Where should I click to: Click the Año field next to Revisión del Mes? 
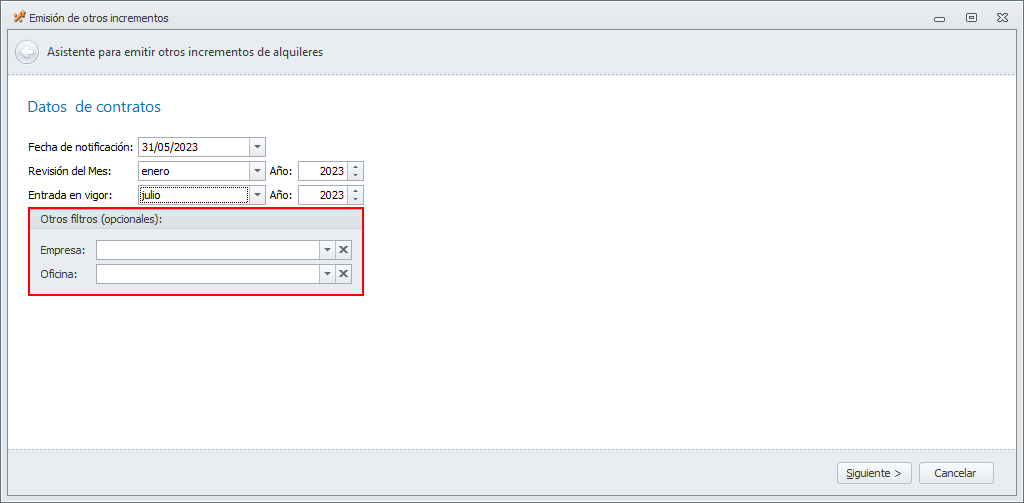pos(323,171)
